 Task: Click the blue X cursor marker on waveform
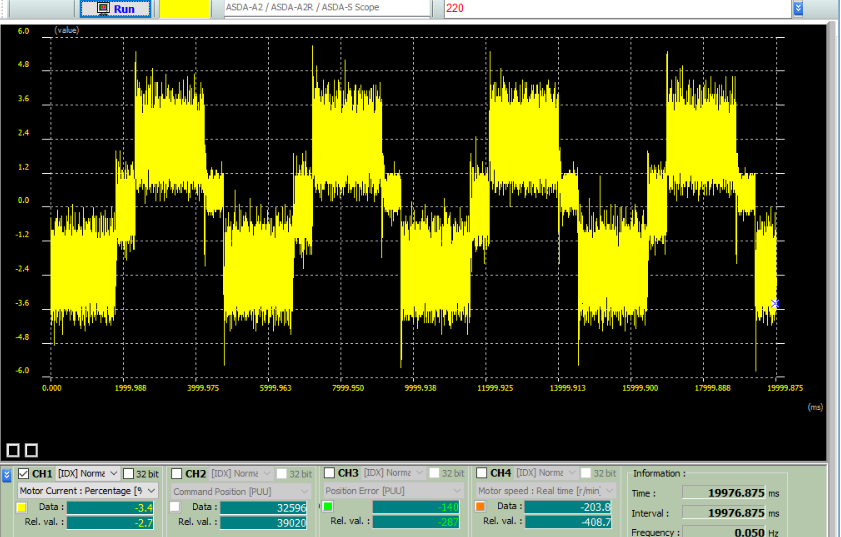click(x=775, y=303)
